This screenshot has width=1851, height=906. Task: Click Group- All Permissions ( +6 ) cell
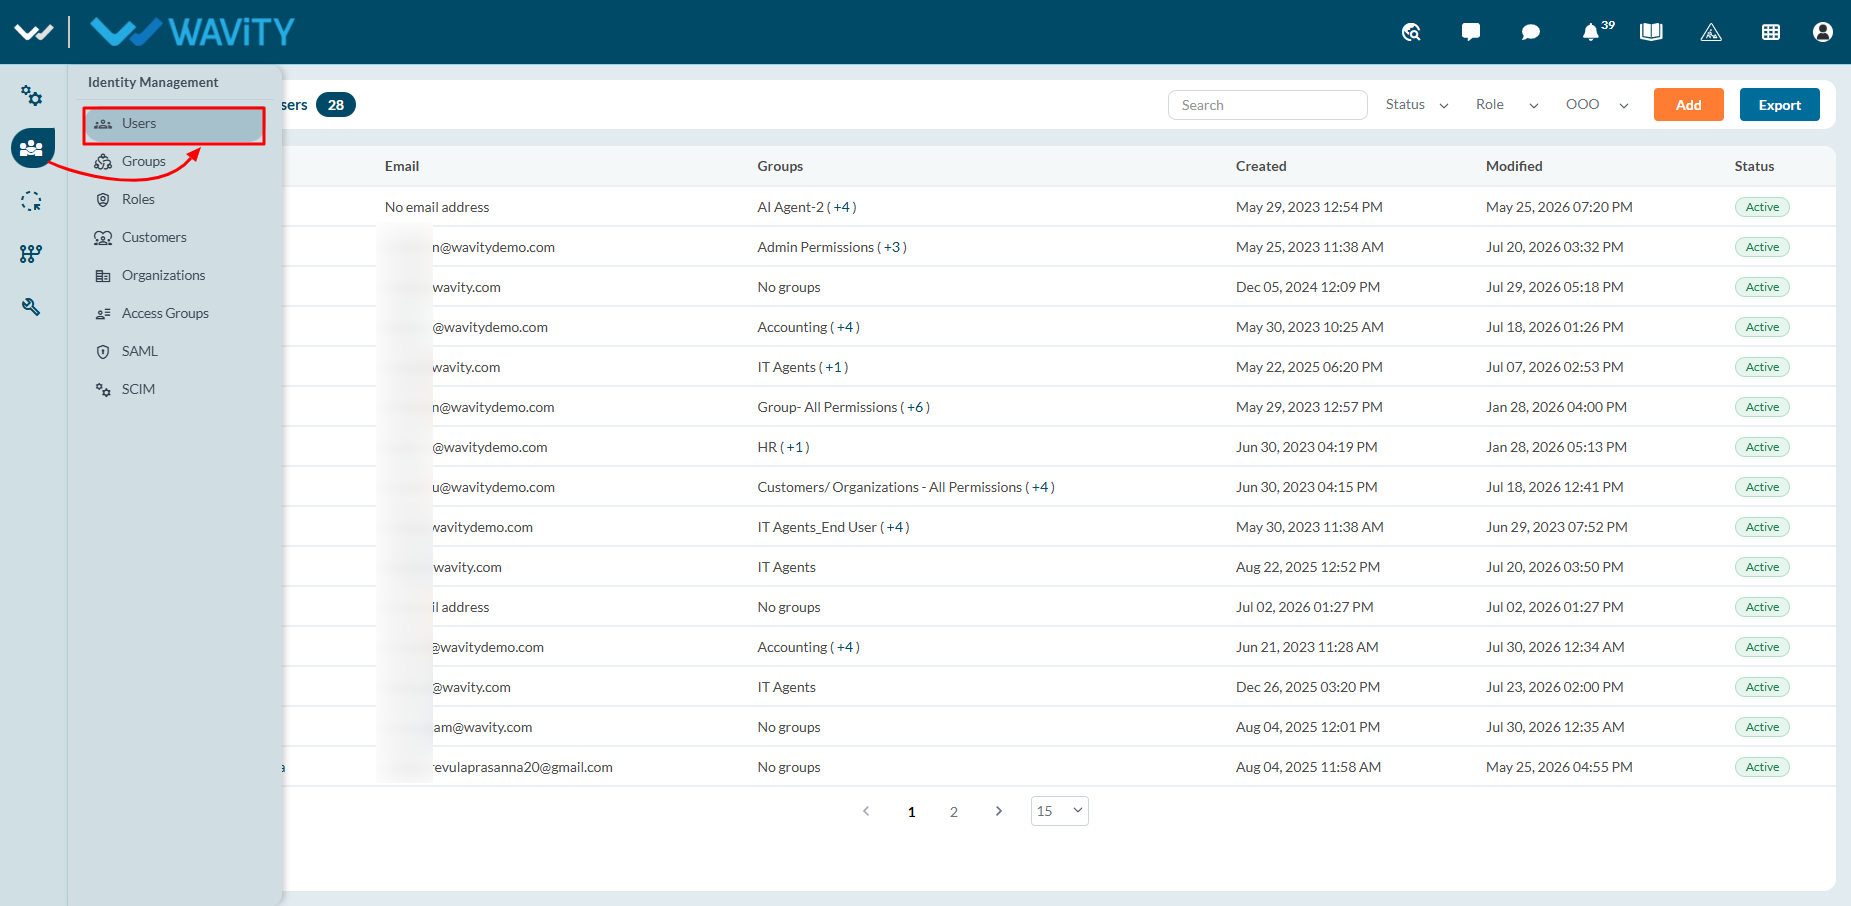click(x=844, y=407)
